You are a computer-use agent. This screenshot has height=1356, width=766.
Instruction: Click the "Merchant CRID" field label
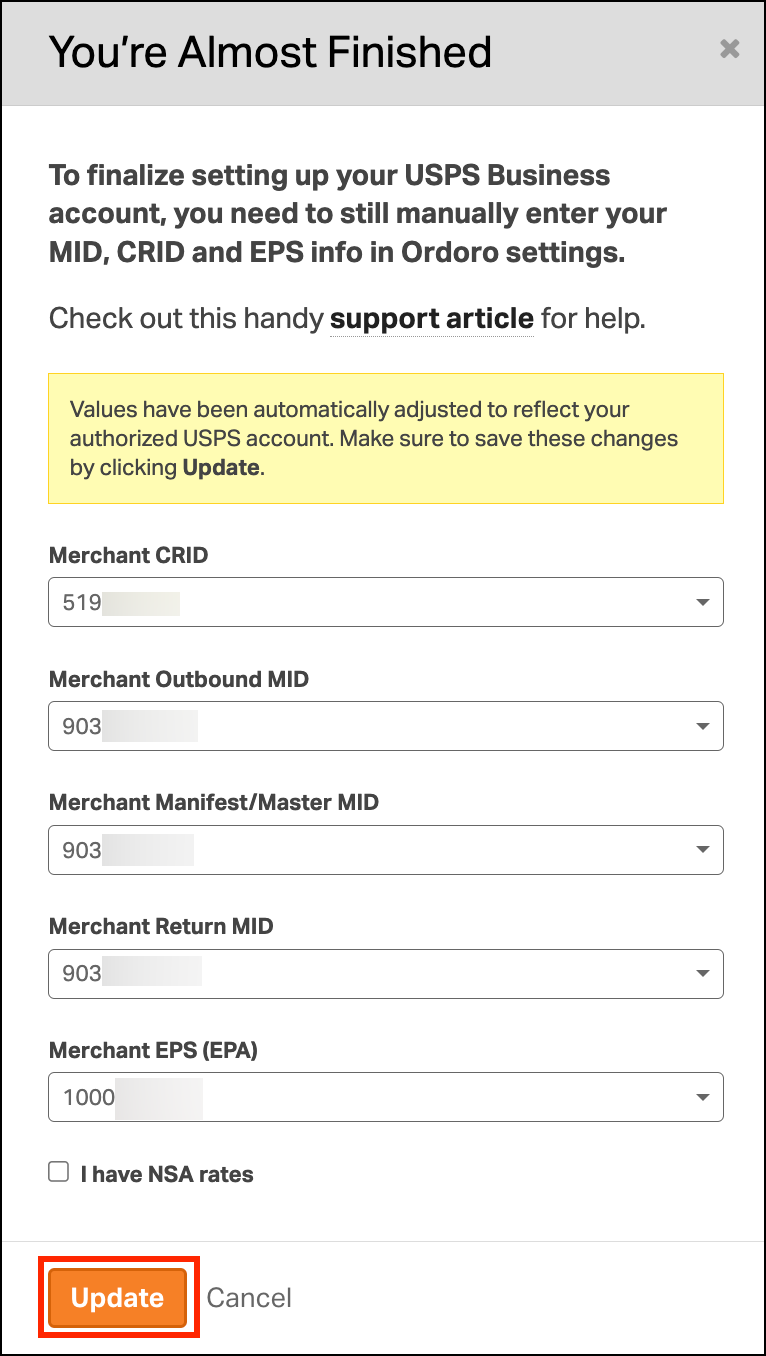tap(128, 556)
